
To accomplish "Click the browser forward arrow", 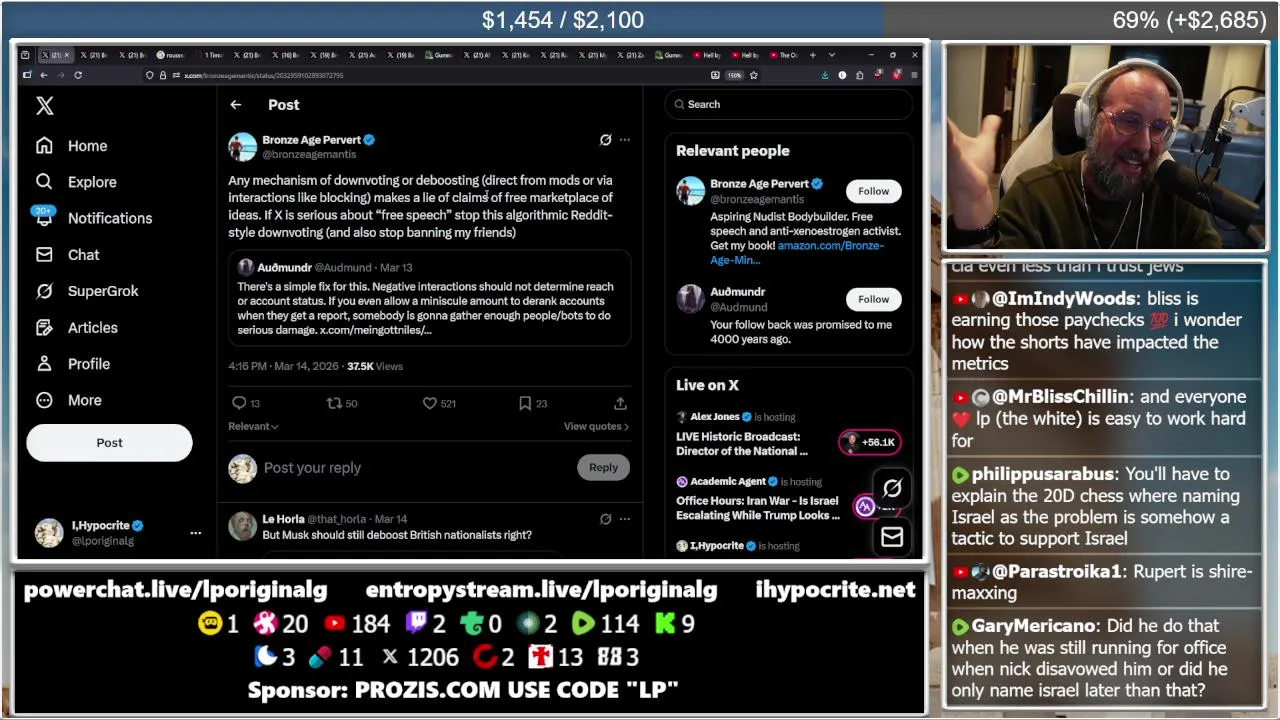I will (61, 75).
